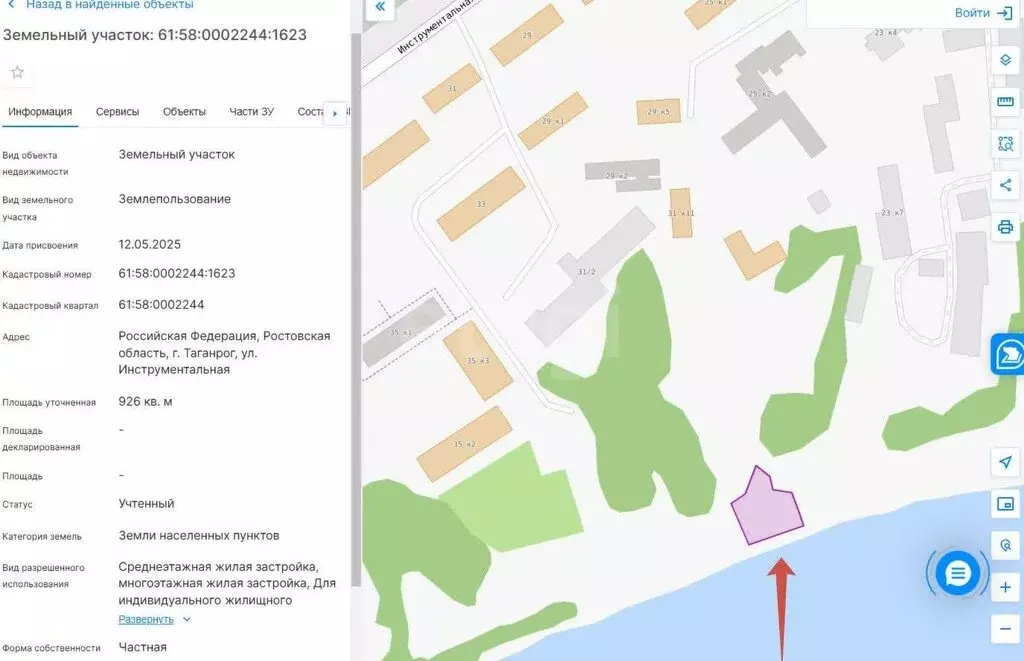This screenshot has height=661, width=1024.
Task: Zoom in on the map
Action: coord(1006,587)
